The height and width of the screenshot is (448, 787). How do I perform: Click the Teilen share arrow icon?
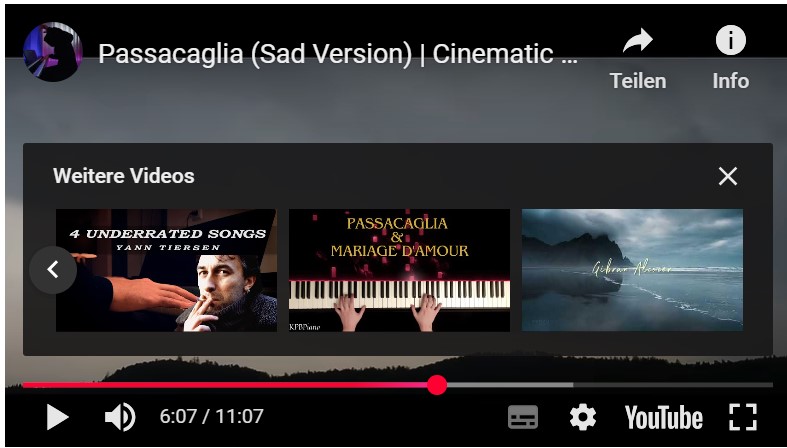638,41
